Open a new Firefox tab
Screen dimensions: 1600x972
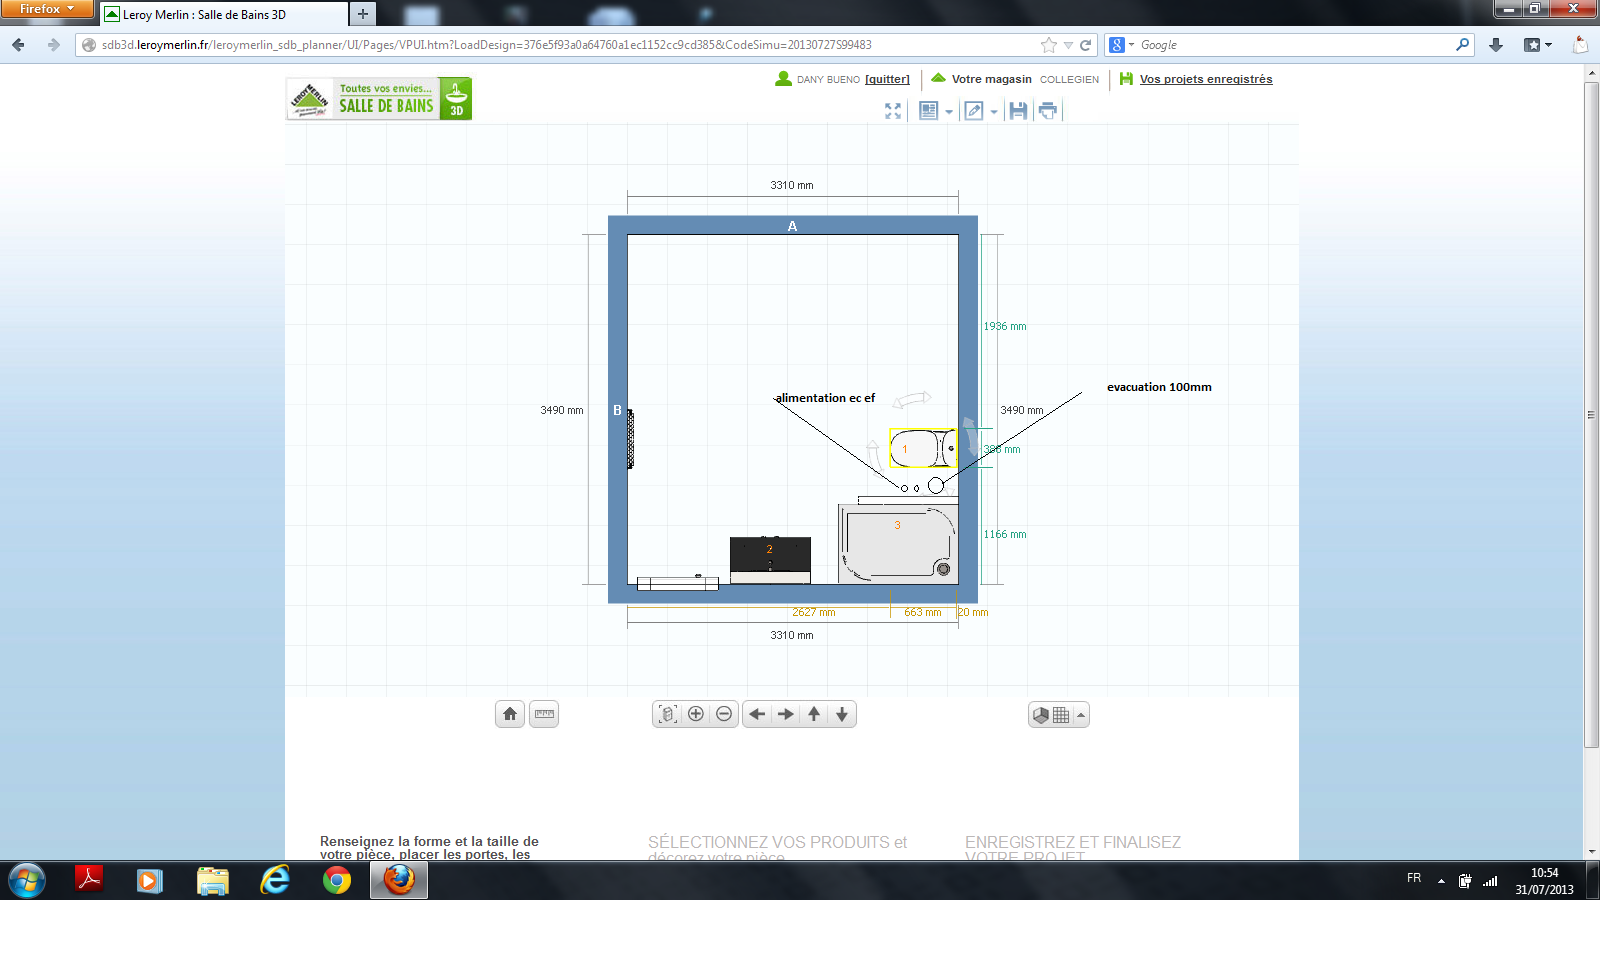point(363,14)
